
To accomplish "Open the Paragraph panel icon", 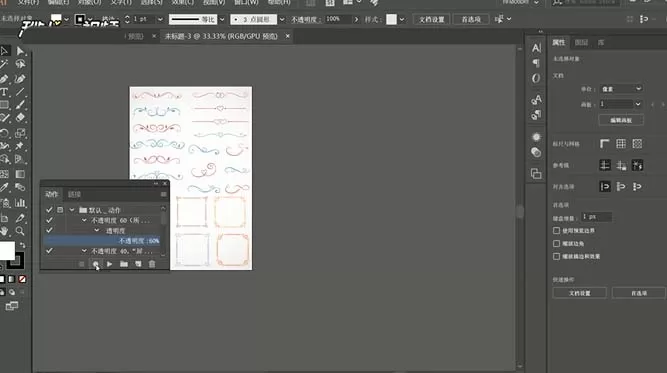I will 536,63.
